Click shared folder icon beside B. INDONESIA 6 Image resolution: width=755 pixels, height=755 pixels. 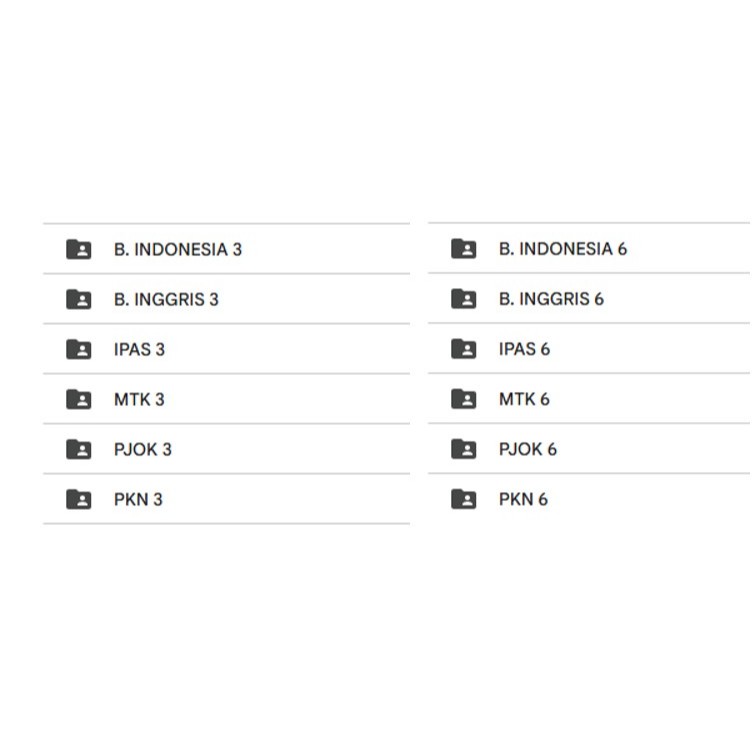click(464, 249)
